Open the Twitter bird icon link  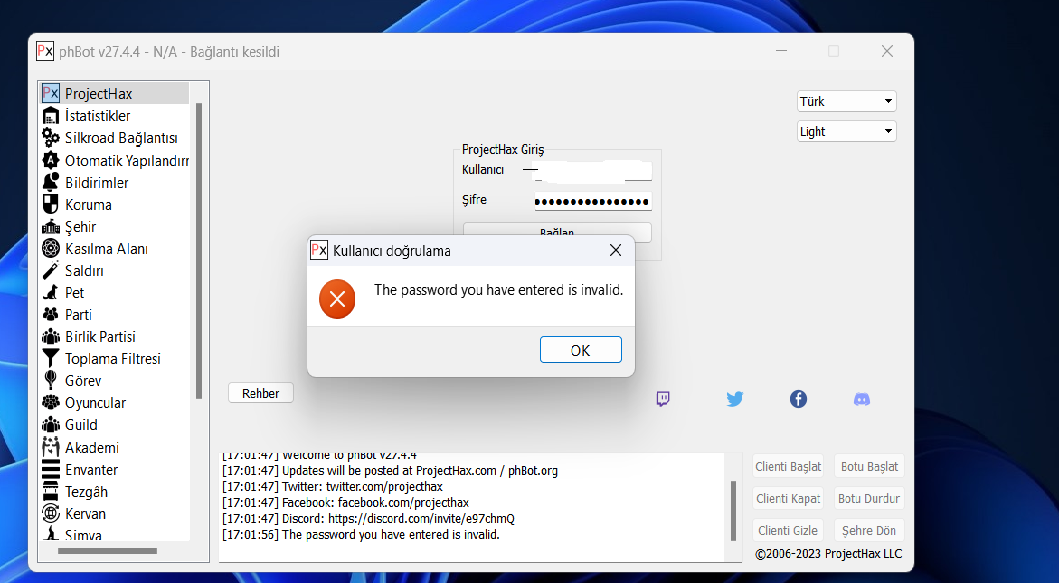click(x=735, y=399)
